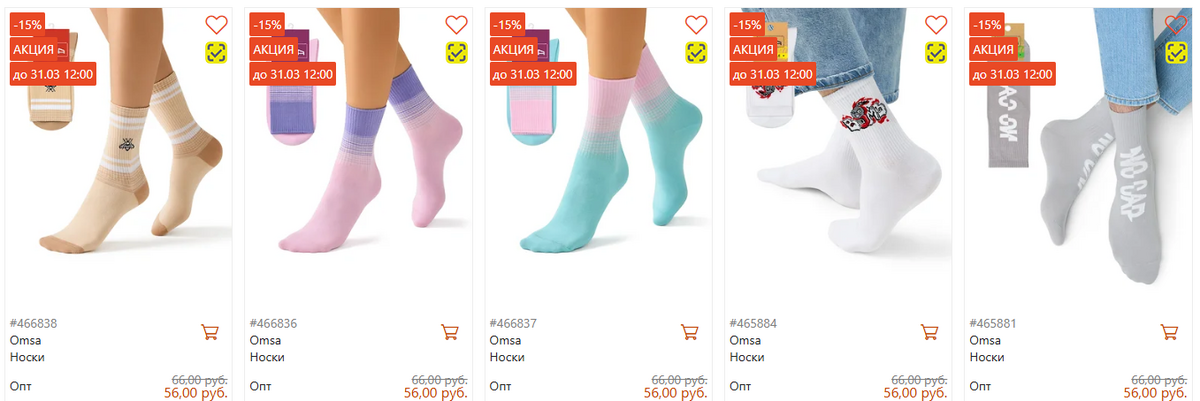Add item #466838 to shopping cart
The height and width of the screenshot is (401, 1200).
(x=210, y=332)
